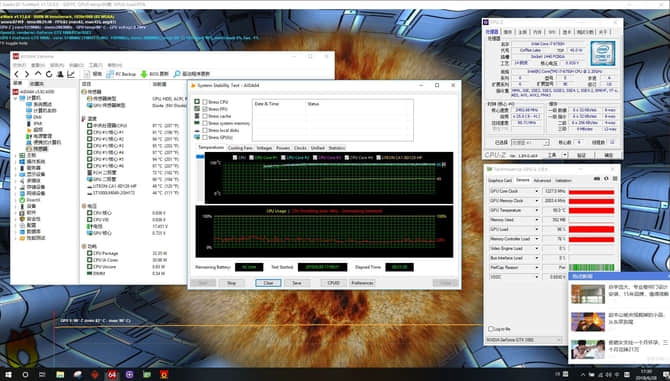
Task: Click the Stop button in Stability Test
Action: (x=232, y=283)
